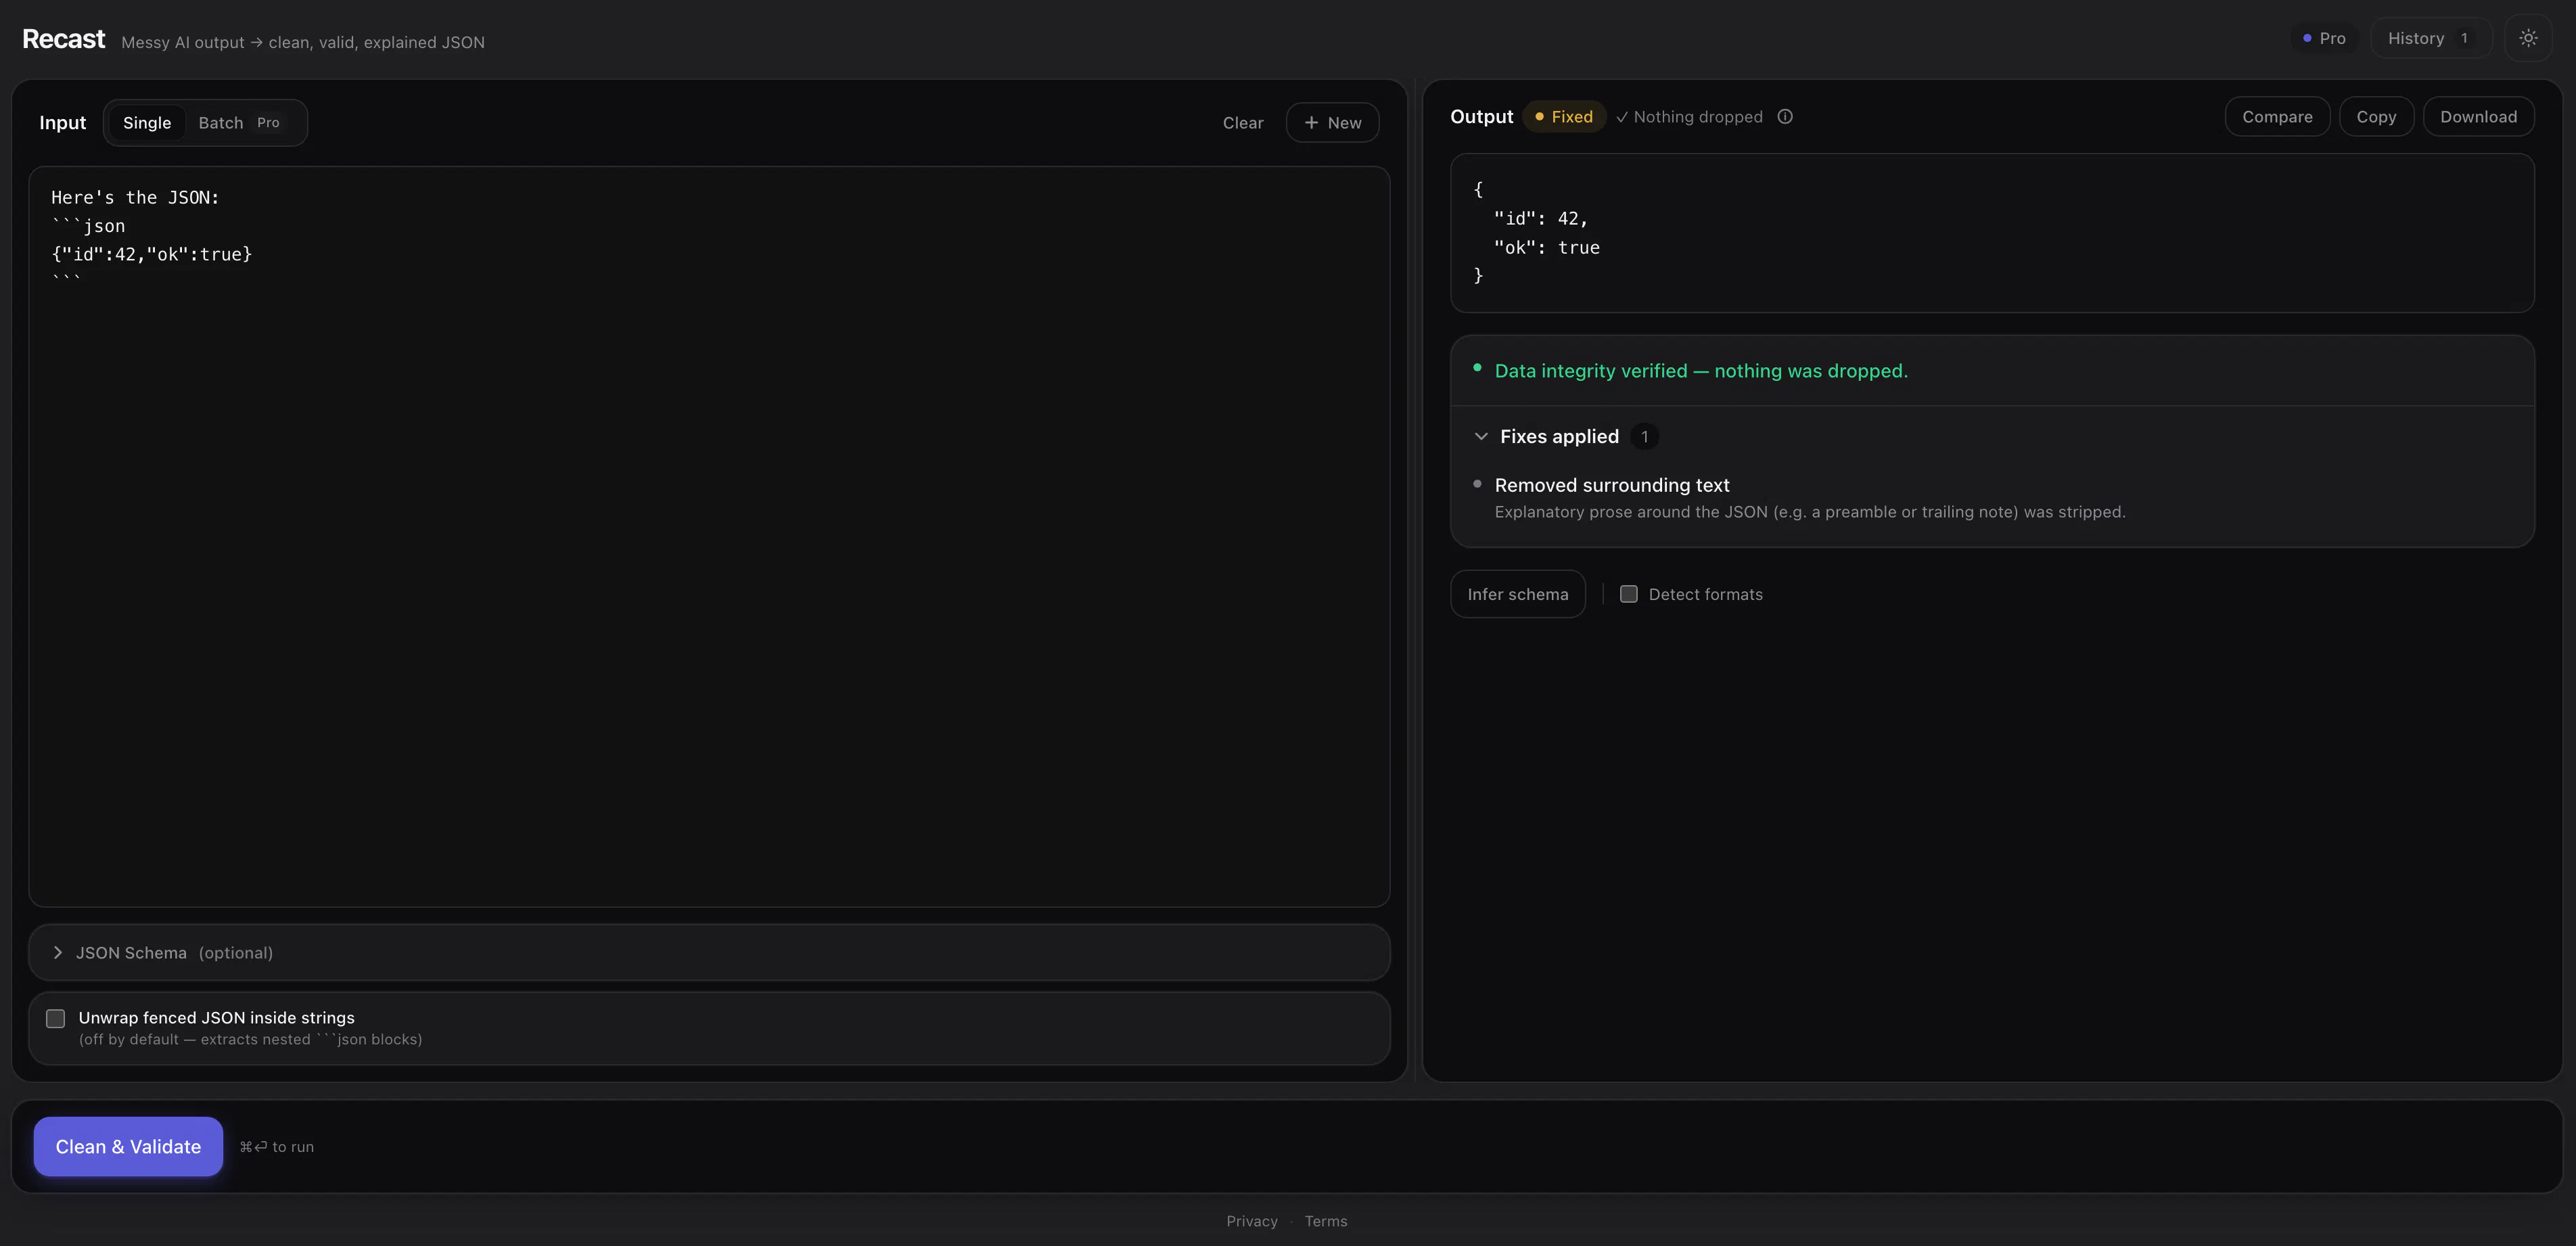Viewport: 2576px width, 1246px height.
Task: Check the Detect formats checkbox
Action: (1629, 594)
